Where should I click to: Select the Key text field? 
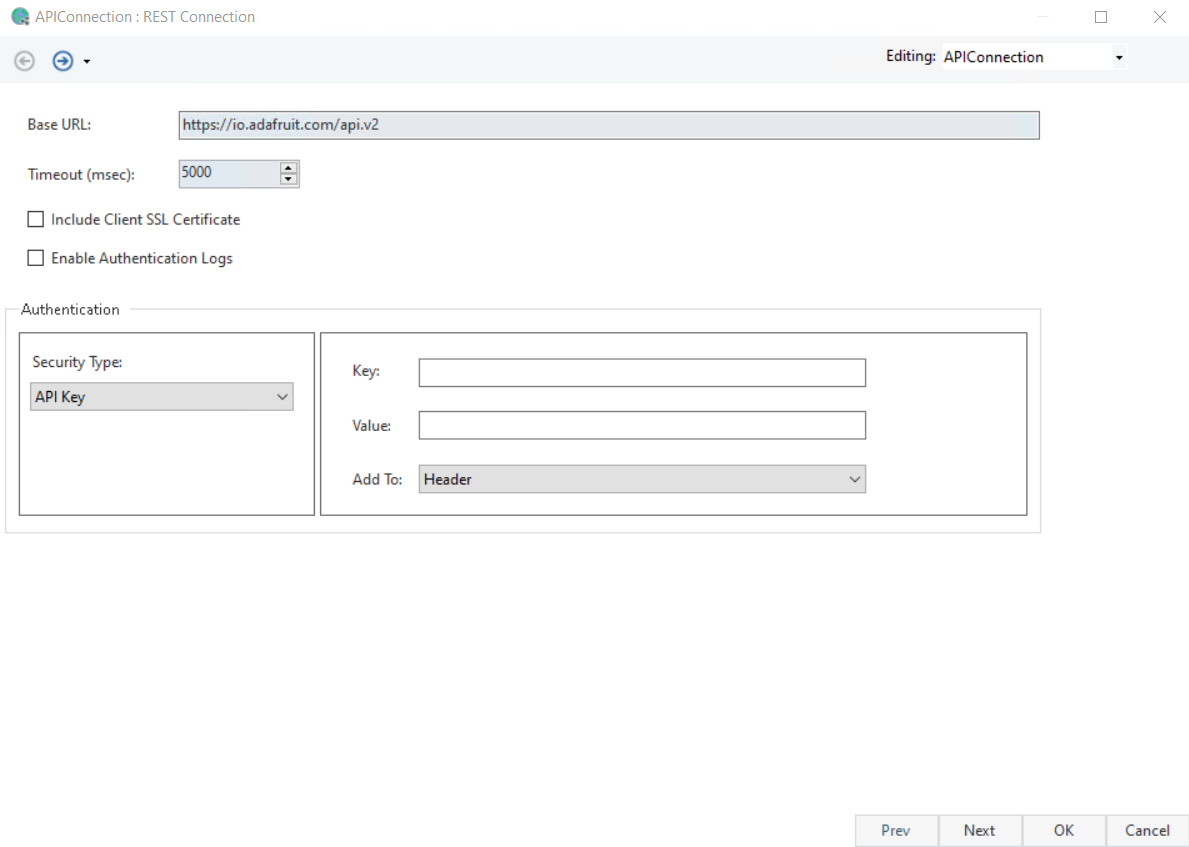coord(641,373)
